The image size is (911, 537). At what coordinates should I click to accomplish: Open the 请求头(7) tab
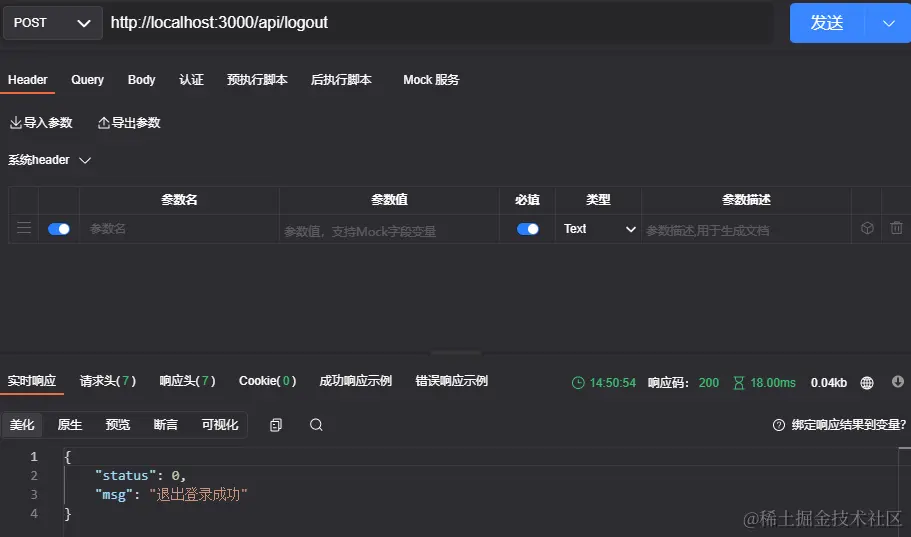(x=107, y=381)
